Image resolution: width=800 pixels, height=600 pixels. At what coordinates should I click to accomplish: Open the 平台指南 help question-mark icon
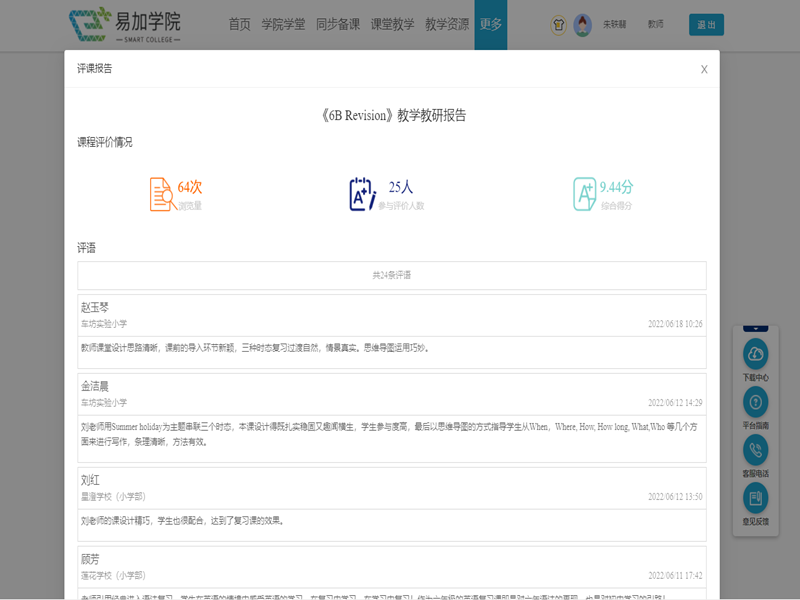point(755,402)
